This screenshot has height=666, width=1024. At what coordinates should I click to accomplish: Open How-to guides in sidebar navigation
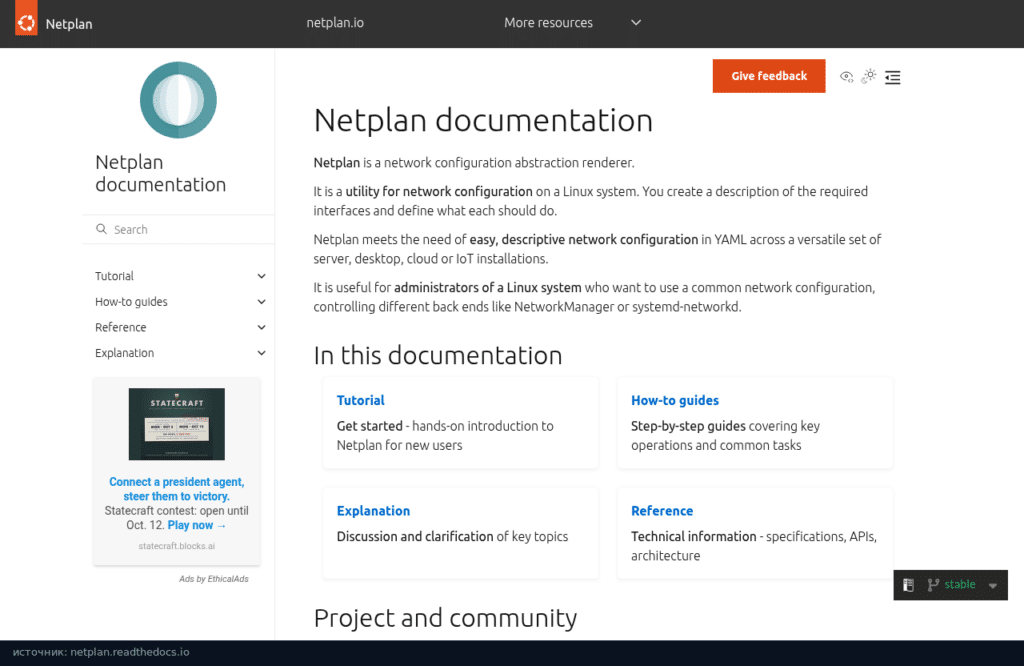click(x=131, y=302)
